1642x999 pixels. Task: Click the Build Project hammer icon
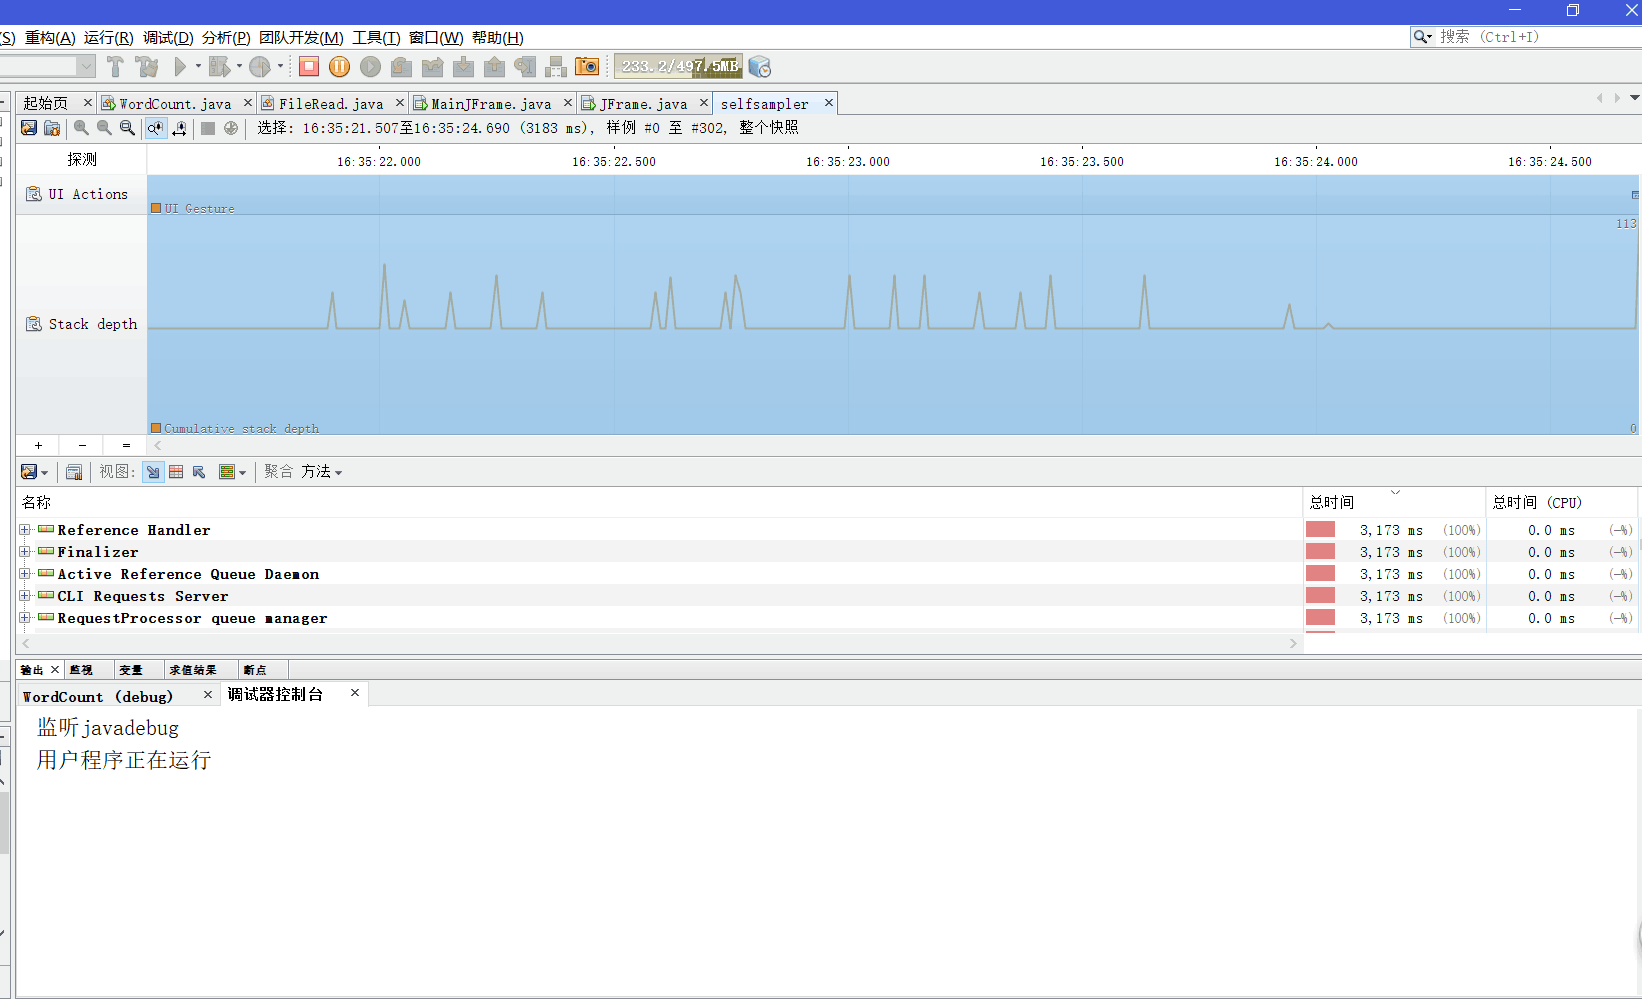tap(115, 67)
